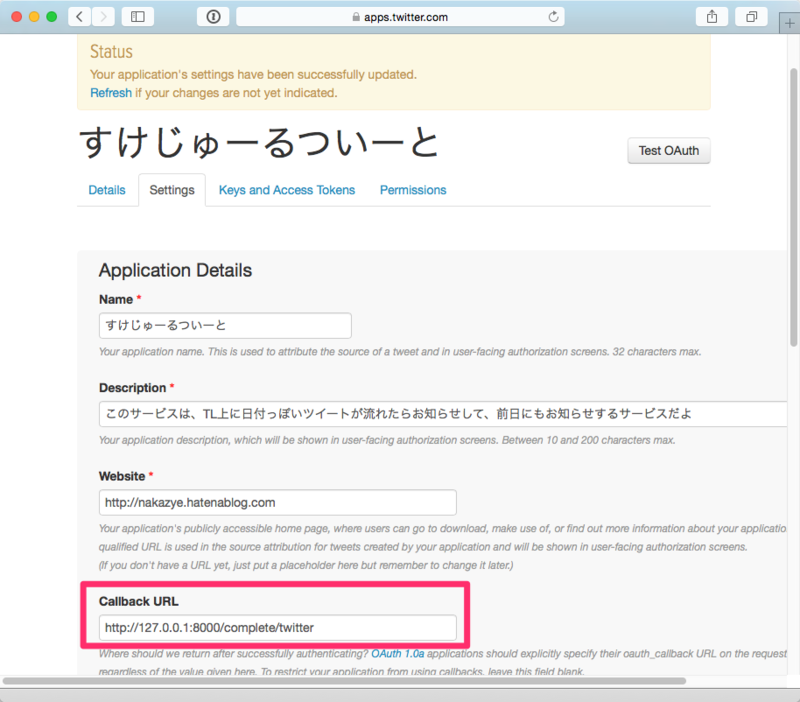Click the Test OAuth button
This screenshot has width=800, height=702.
point(669,151)
